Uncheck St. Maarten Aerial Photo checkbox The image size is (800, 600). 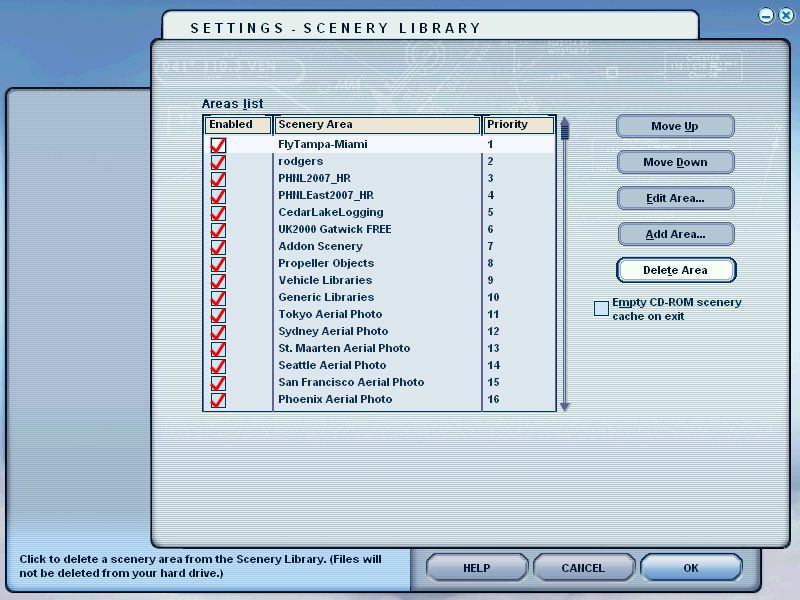(218, 349)
